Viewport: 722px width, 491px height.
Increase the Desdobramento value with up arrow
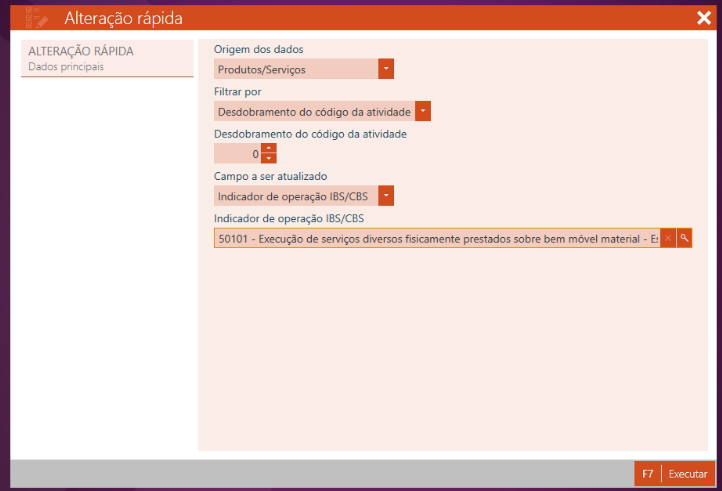coord(269,148)
